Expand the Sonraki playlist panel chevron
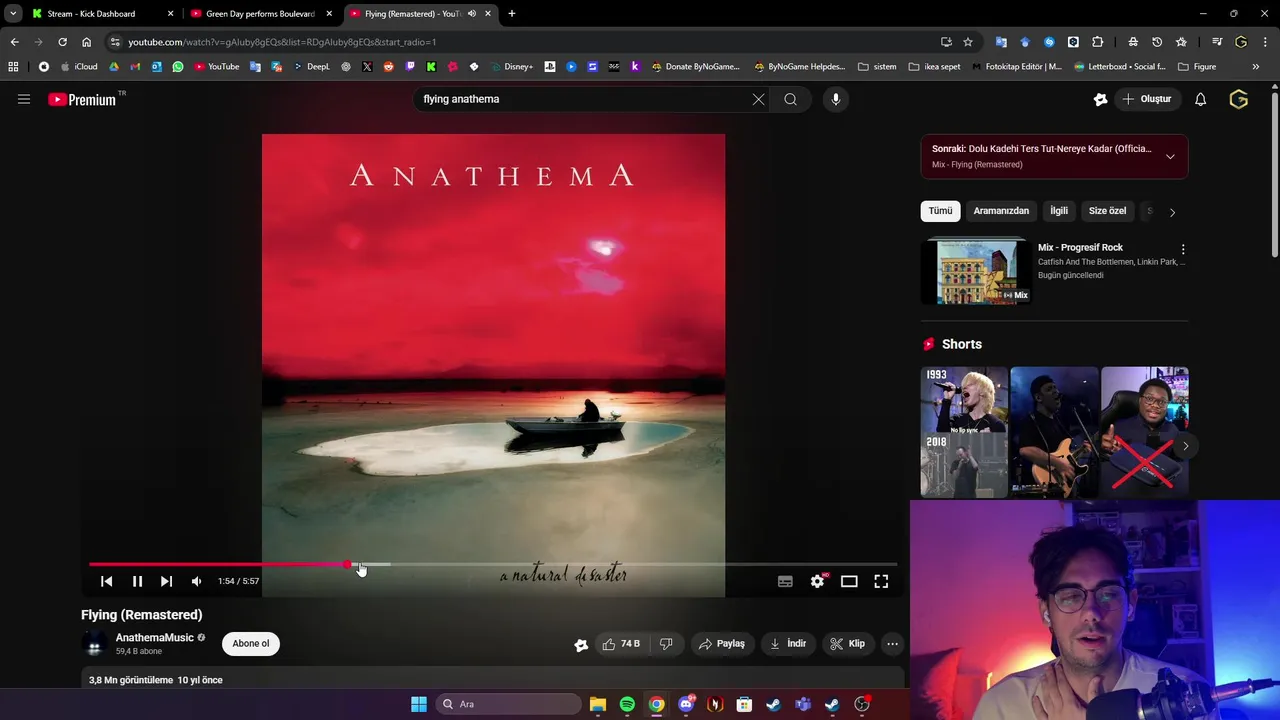The image size is (1280, 720). pyautogui.click(x=1170, y=156)
